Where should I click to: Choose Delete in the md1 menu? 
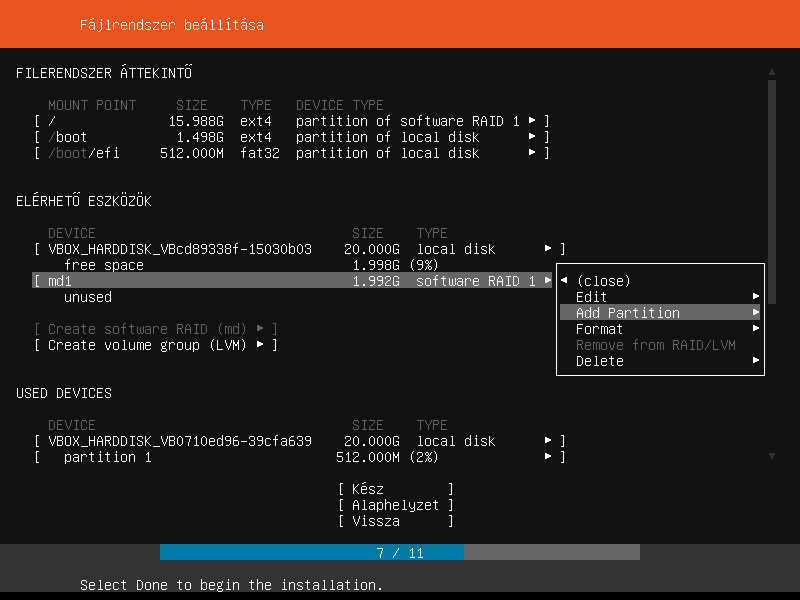pos(599,361)
